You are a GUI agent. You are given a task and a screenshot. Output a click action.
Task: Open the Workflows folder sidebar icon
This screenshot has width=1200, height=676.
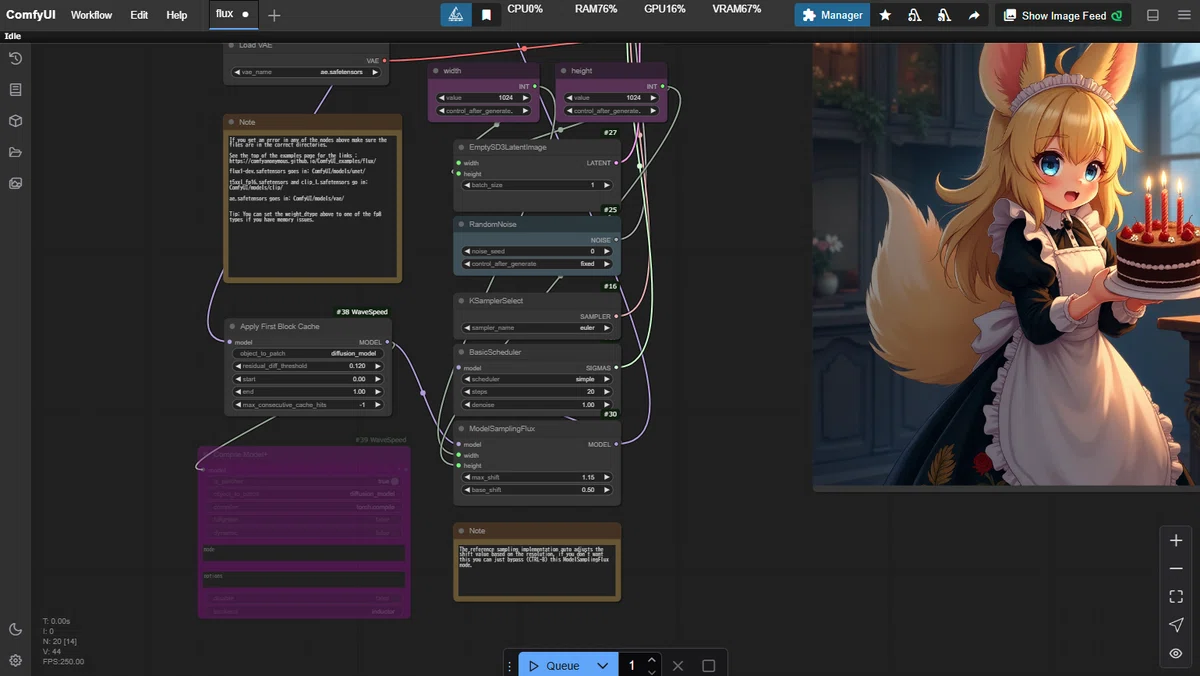pyautogui.click(x=15, y=152)
